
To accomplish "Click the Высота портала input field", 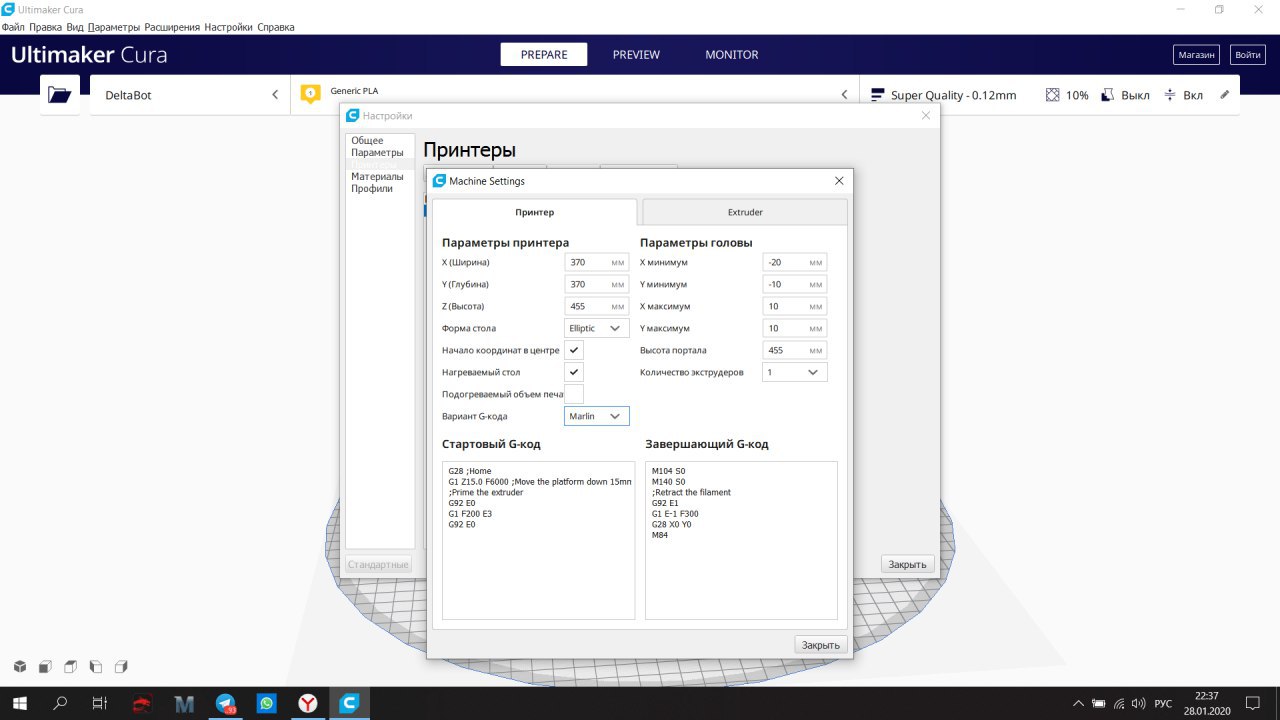I will pyautogui.click(x=795, y=350).
